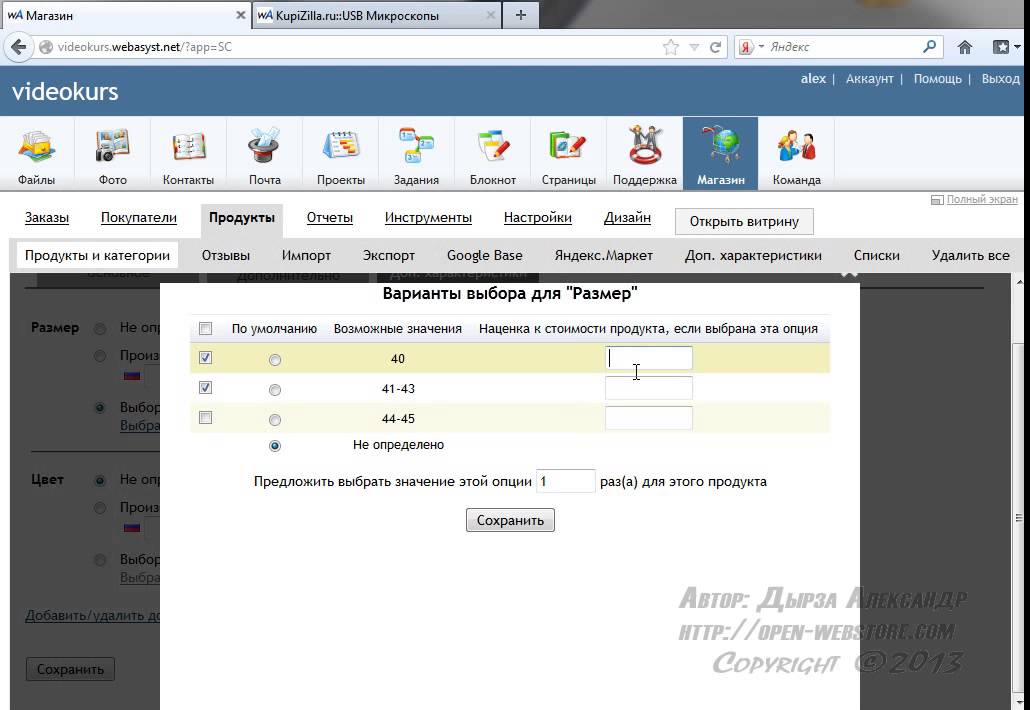This screenshot has height=710, width=1030.
Task: Open the address bar history dropdown arrow
Action: click(694, 47)
